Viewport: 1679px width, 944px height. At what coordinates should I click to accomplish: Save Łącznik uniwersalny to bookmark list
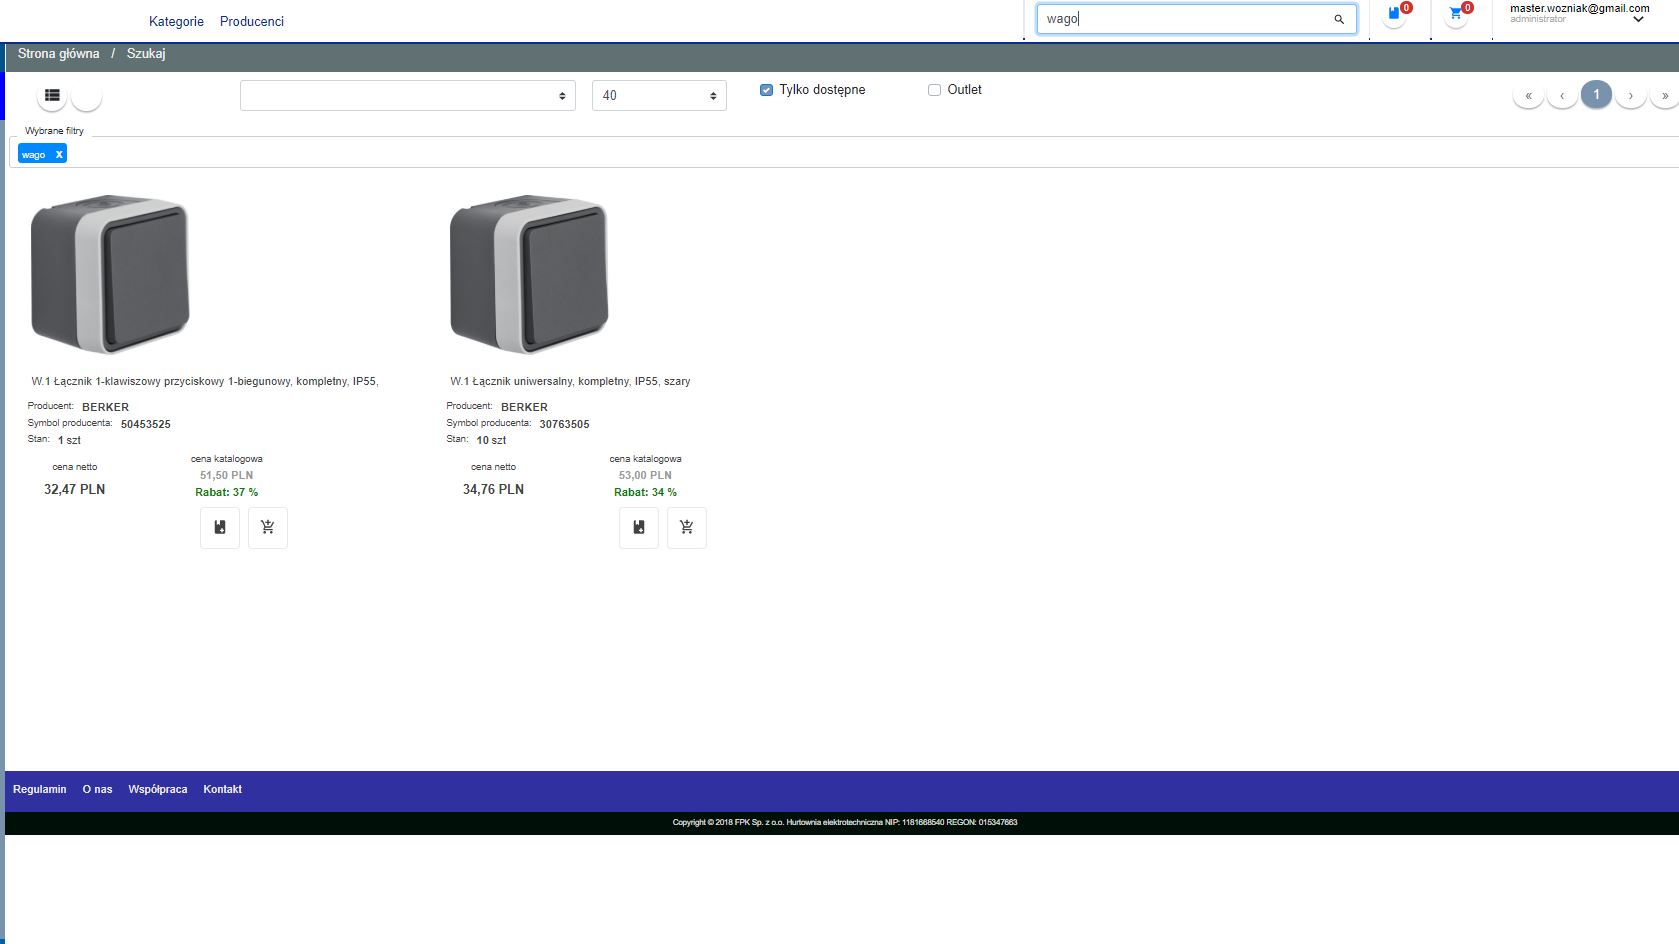pyautogui.click(x=639, y=527)
